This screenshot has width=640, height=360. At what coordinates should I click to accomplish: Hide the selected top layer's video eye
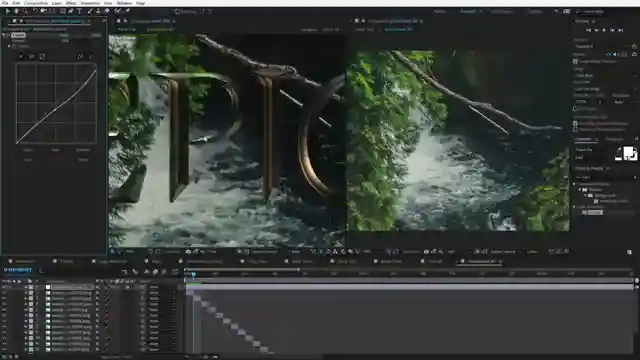click(x=4, y=287)
